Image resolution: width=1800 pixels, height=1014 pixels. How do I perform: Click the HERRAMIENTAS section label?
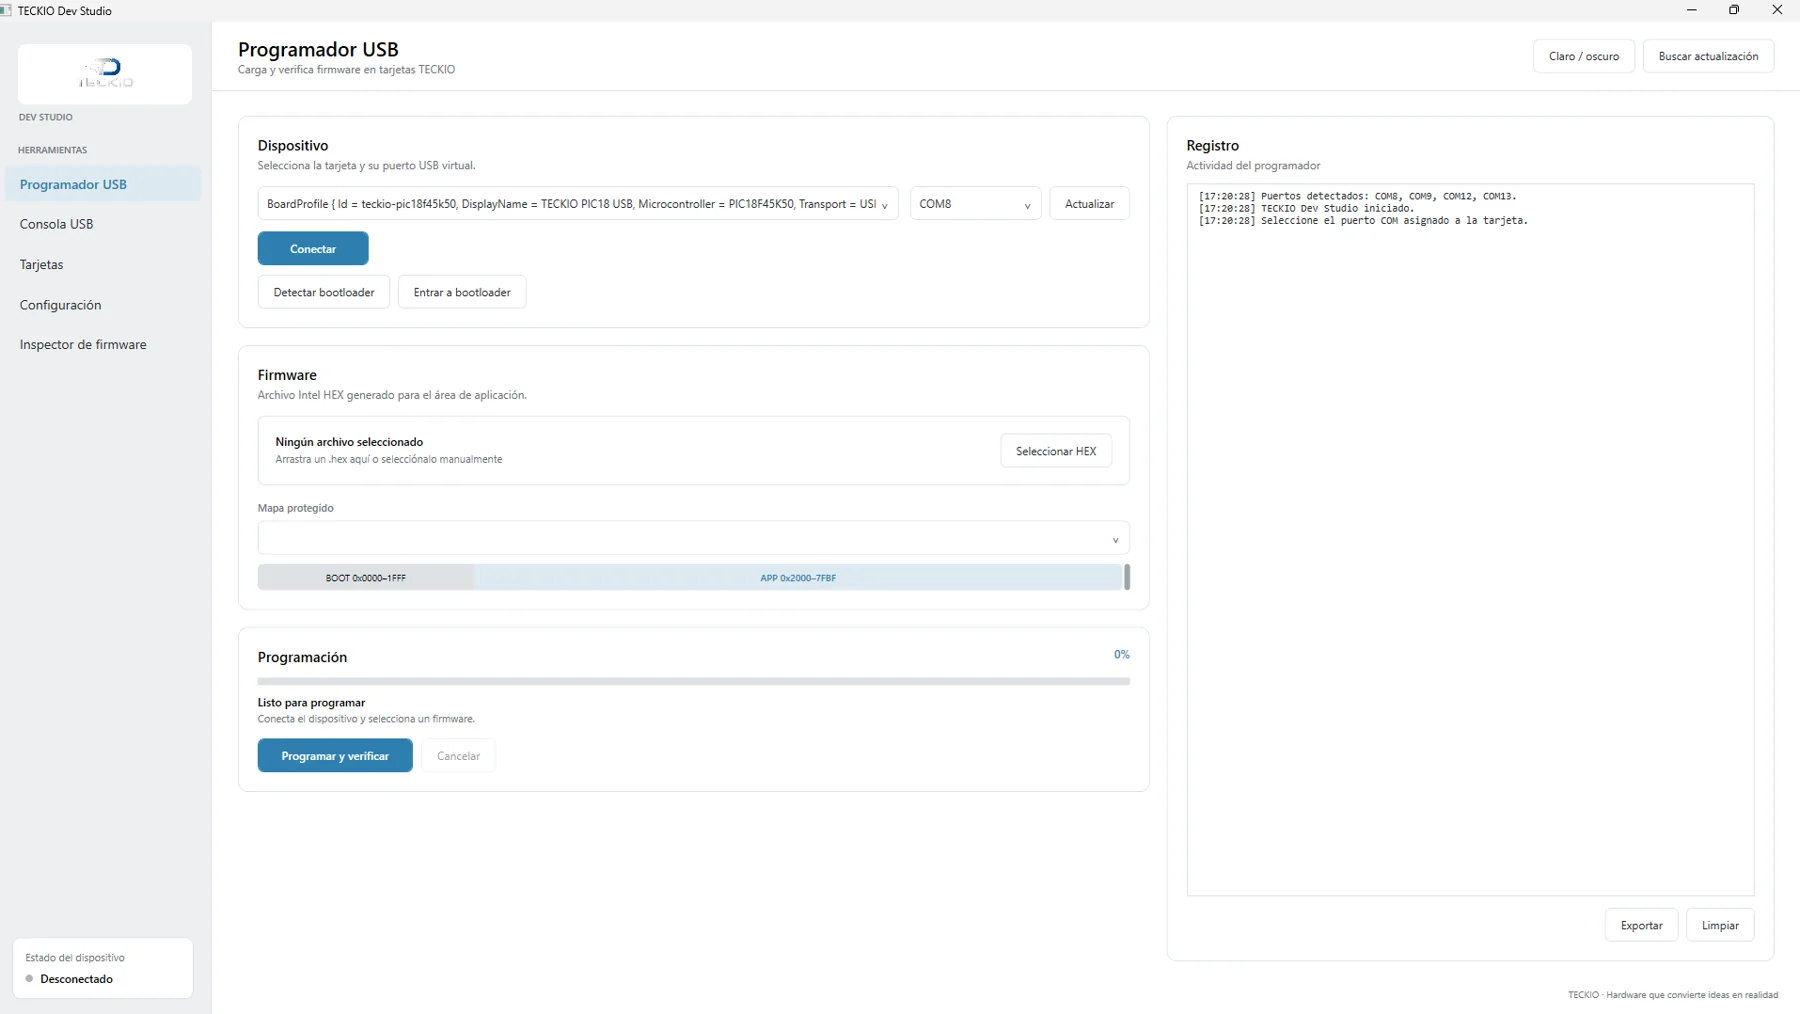52,150
